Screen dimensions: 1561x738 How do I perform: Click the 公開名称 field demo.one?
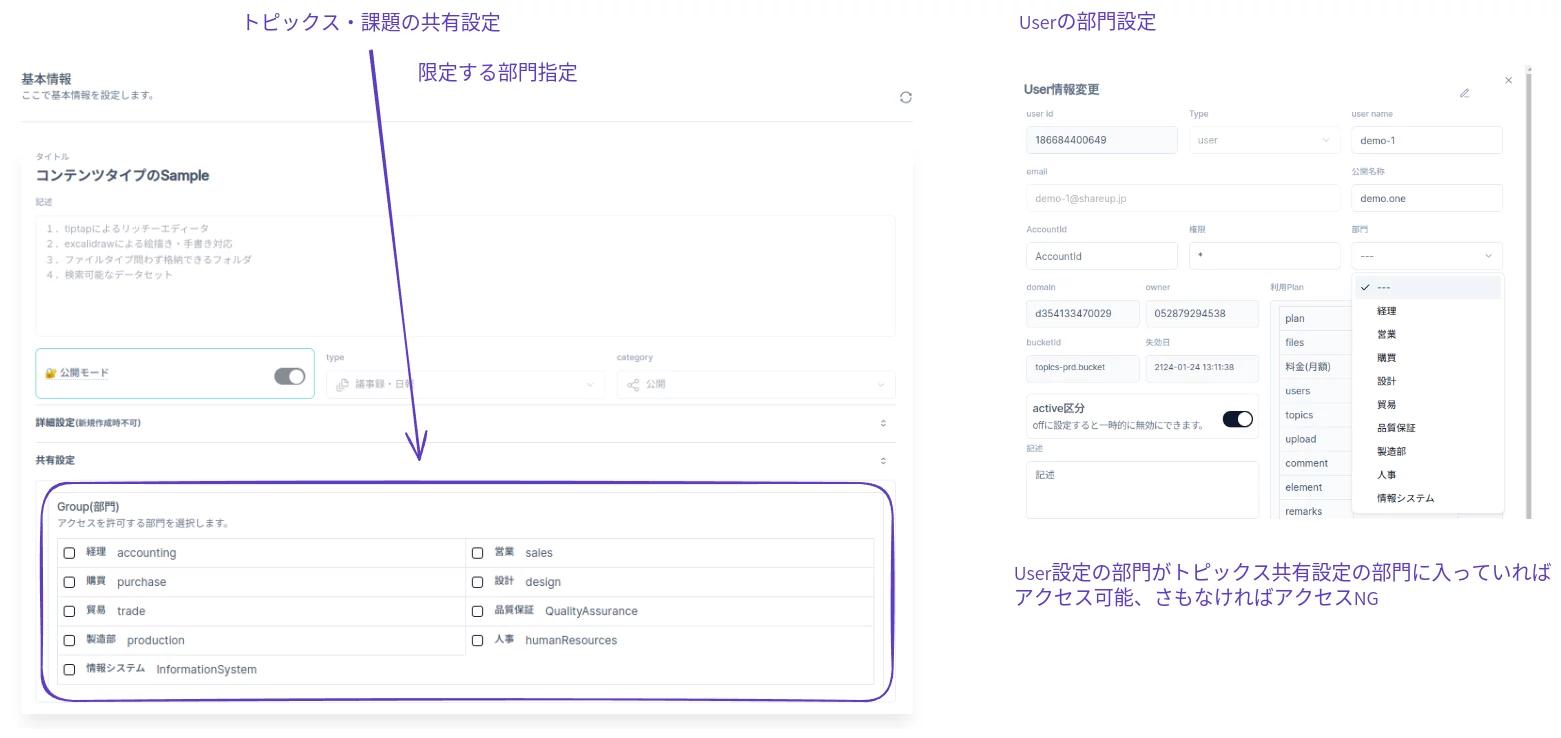1427,198
